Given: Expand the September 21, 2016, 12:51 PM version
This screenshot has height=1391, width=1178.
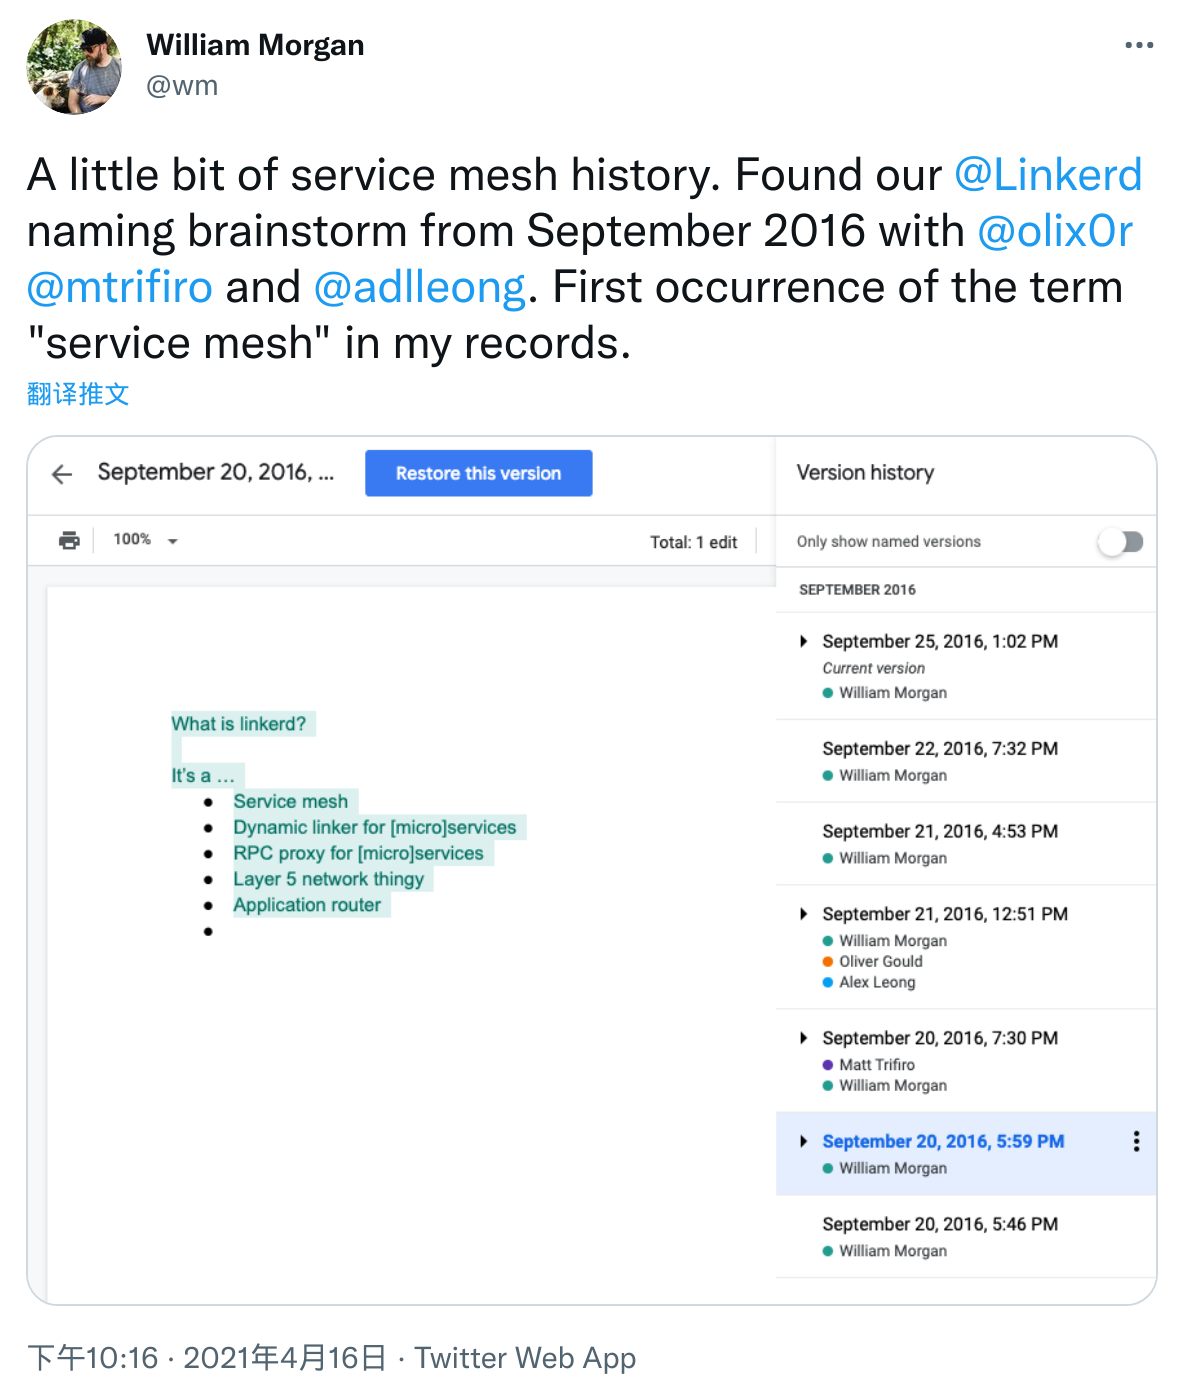Looking at the screenshot, I should (x=803, y=914).
